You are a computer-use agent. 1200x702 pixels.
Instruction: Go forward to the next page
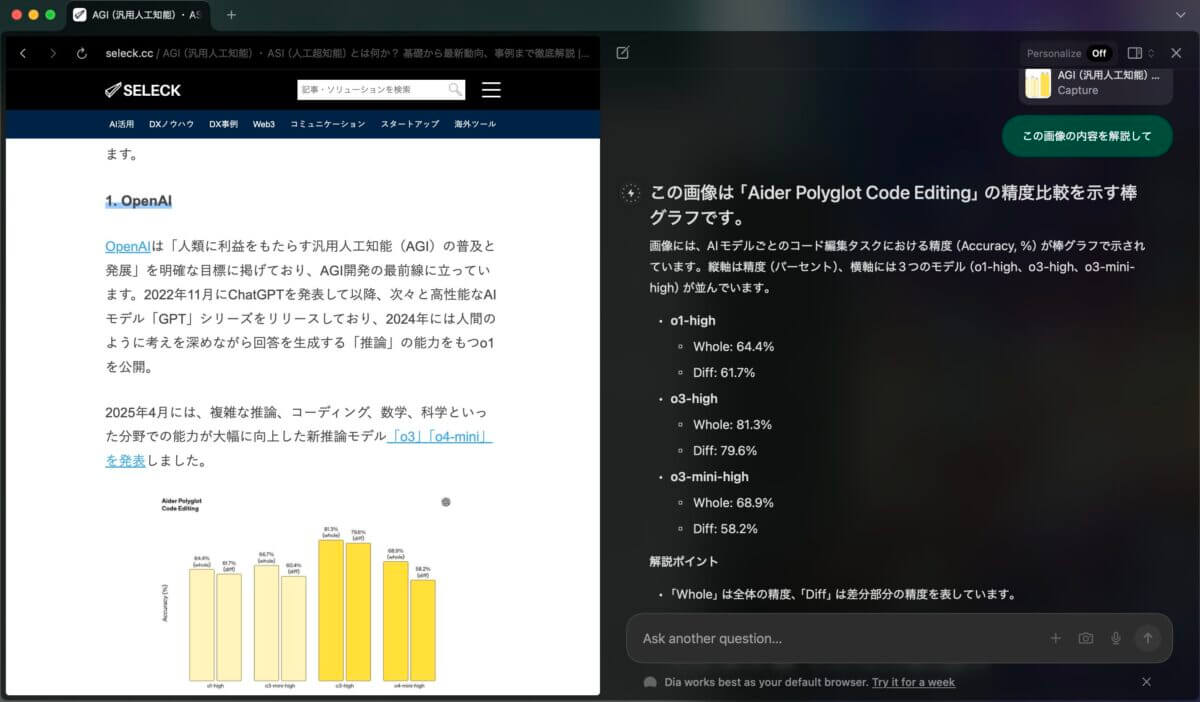click(x=52, y=53)
